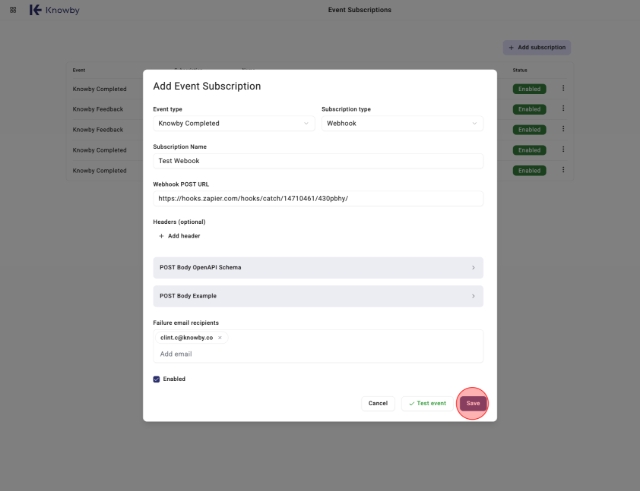Click the Add Event Subscription heading
This screenshot has width=640, height=491.
[207, 86]
